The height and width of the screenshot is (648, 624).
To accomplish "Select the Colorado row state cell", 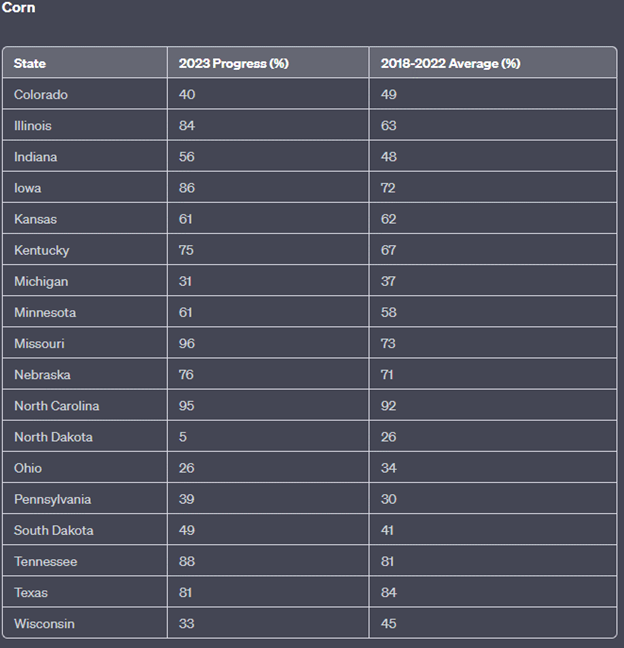I will click(41, 94).
